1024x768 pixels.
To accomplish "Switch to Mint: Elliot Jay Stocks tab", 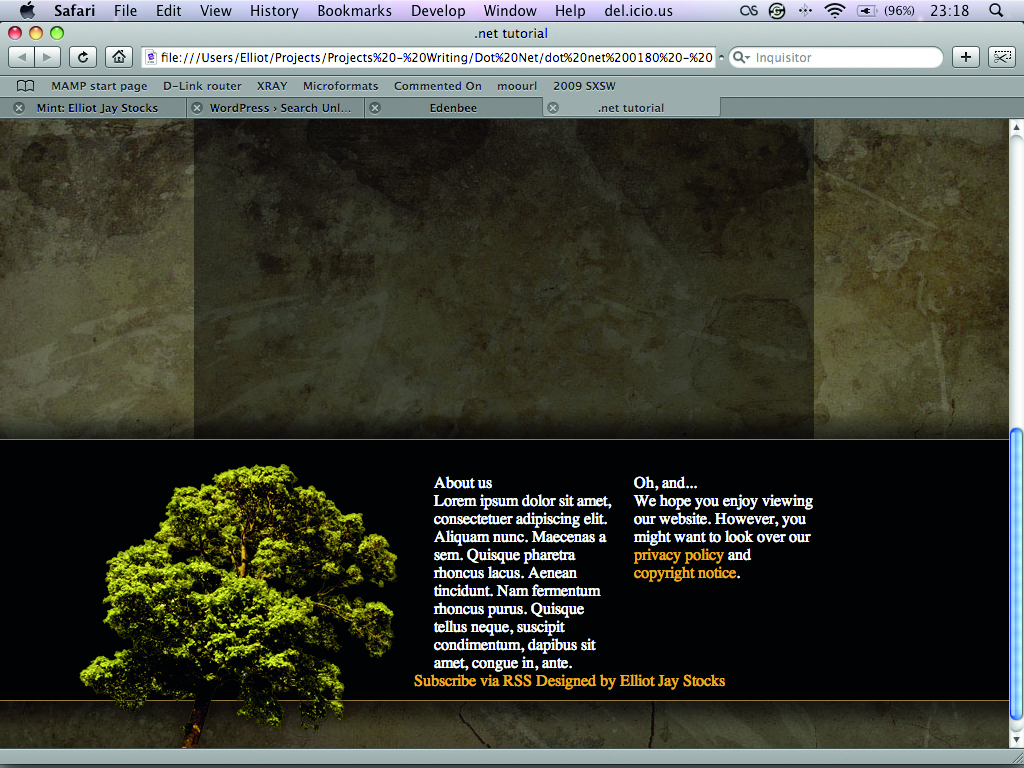I will click(x=94, y=108).
